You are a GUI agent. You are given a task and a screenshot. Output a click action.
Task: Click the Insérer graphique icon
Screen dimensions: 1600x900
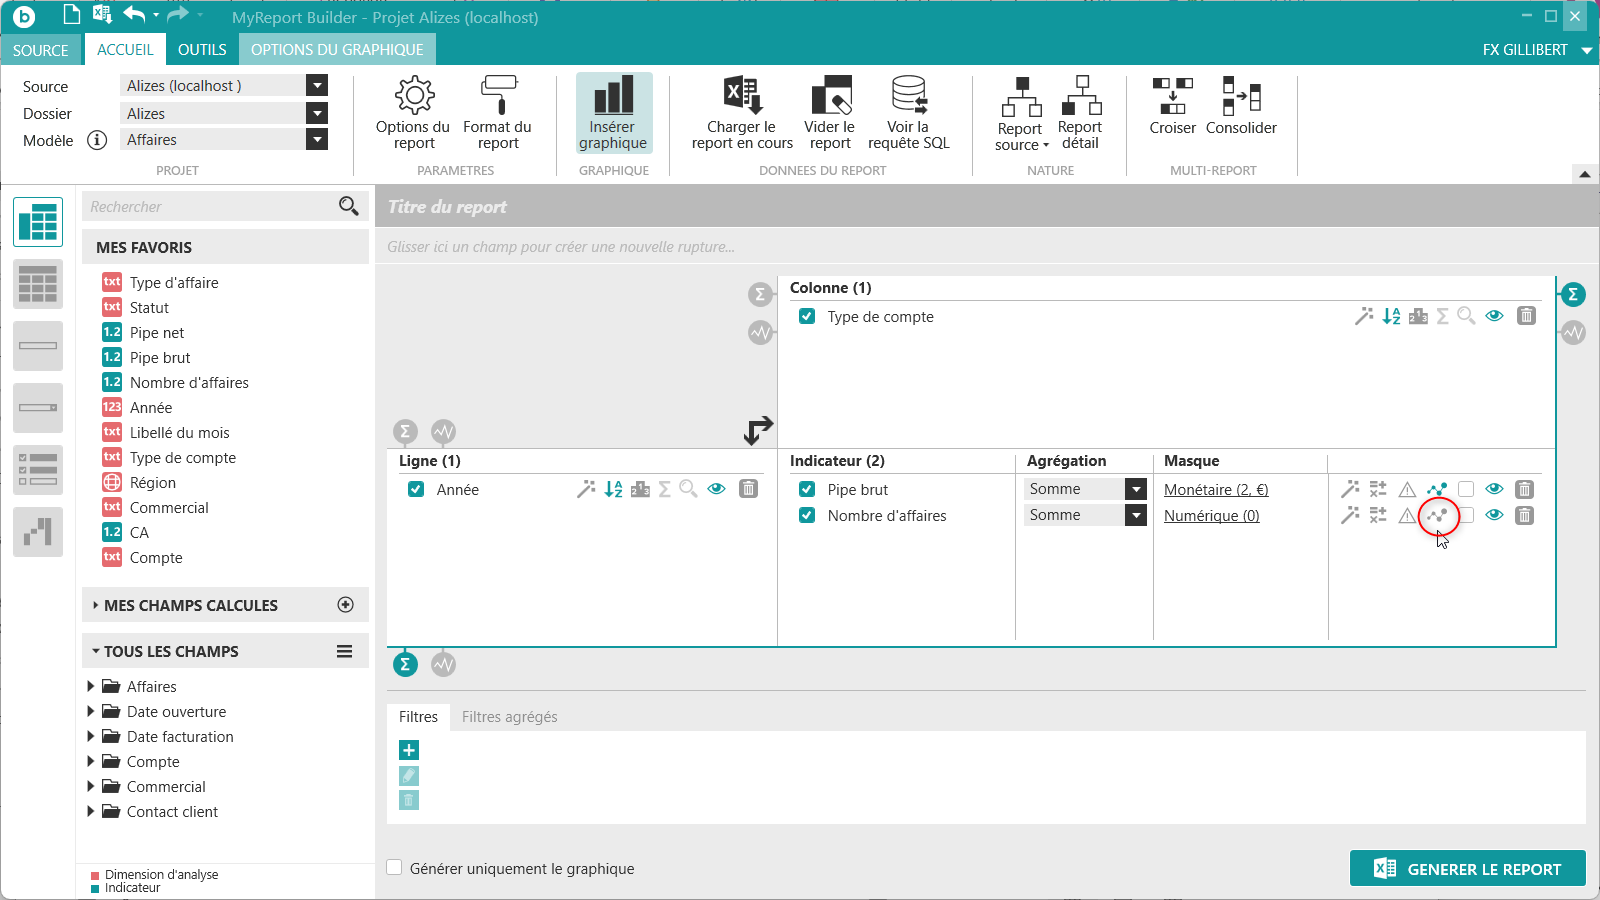click(x=613, y=96)
